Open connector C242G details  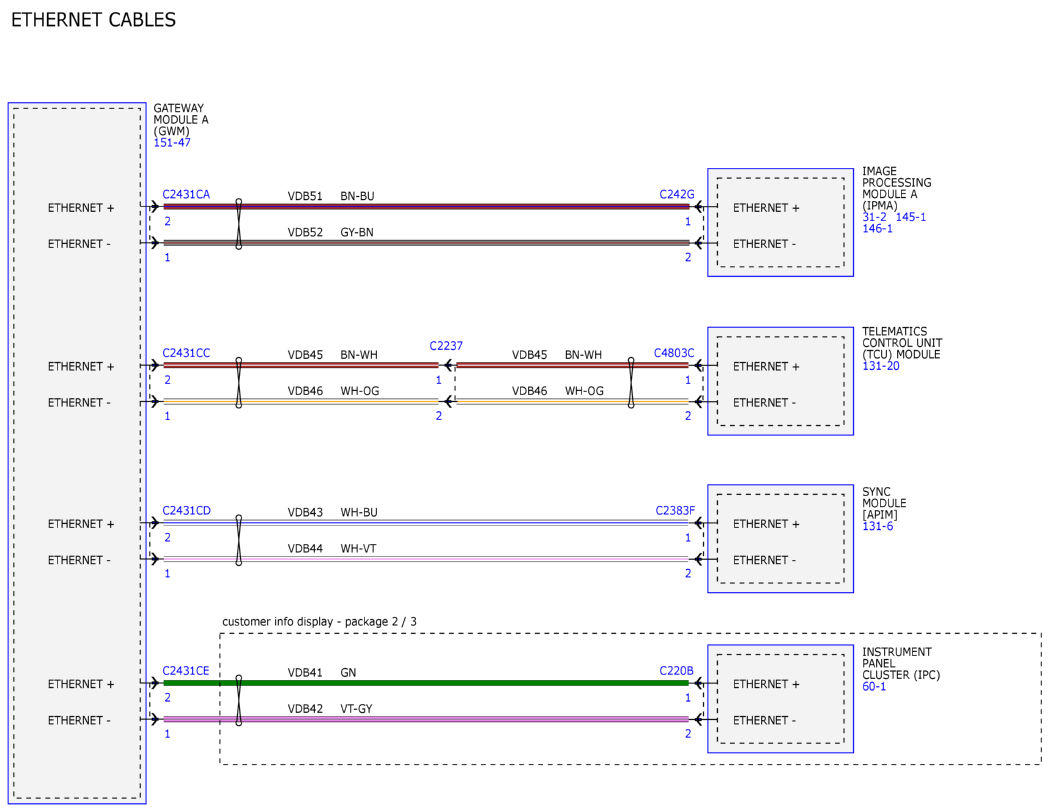pos(676,194)
